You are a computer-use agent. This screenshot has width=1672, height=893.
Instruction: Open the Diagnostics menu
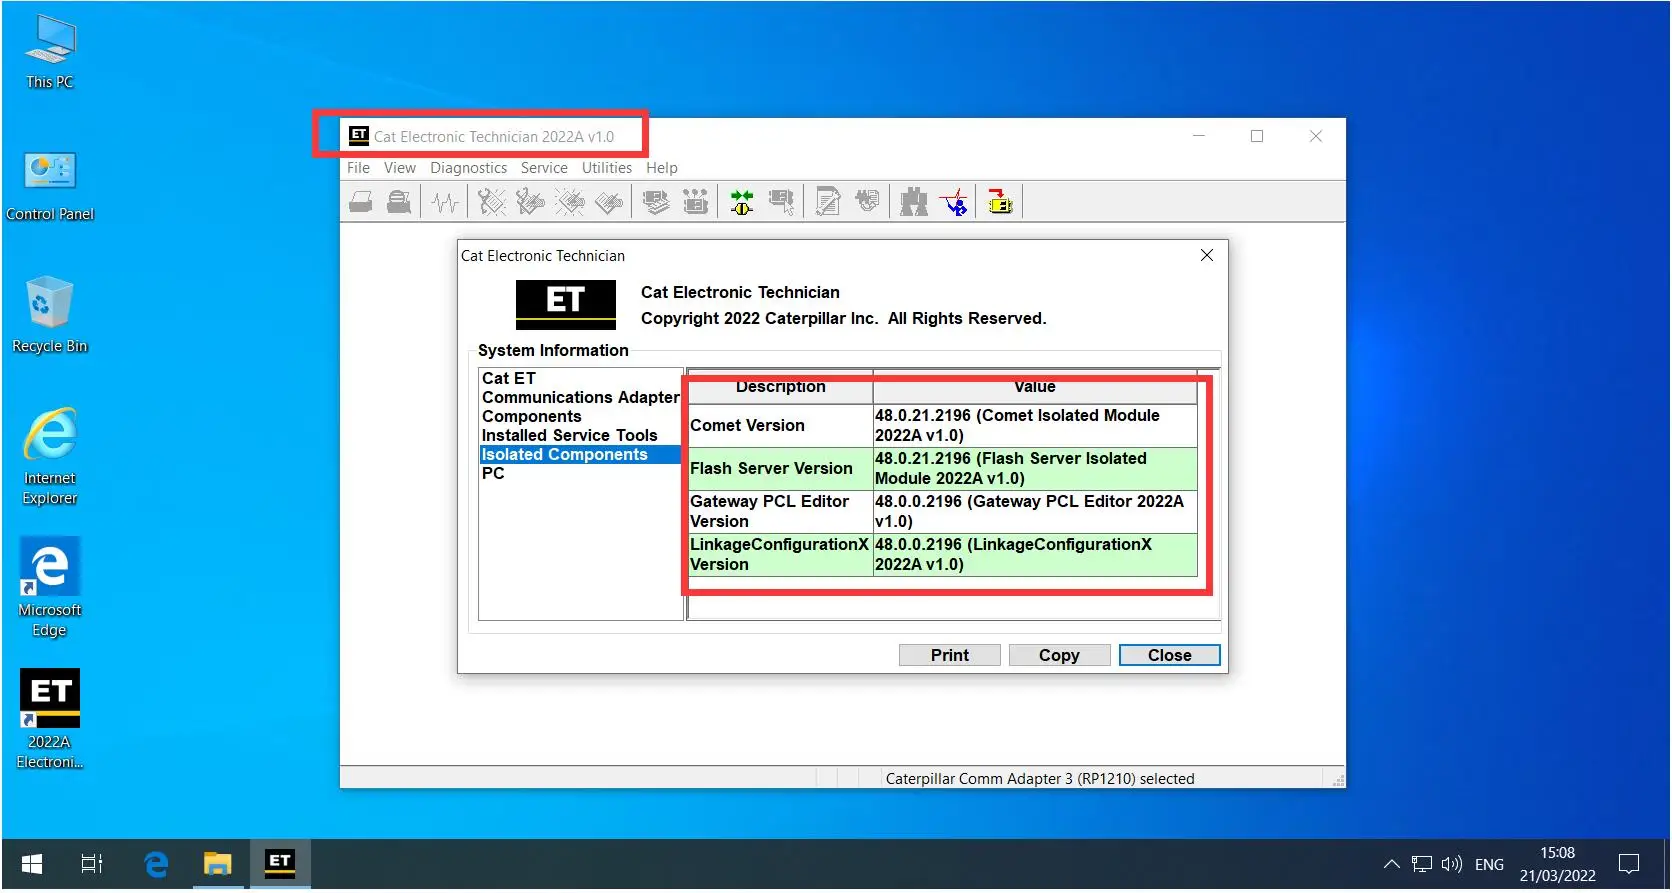(x=468, y=168)
